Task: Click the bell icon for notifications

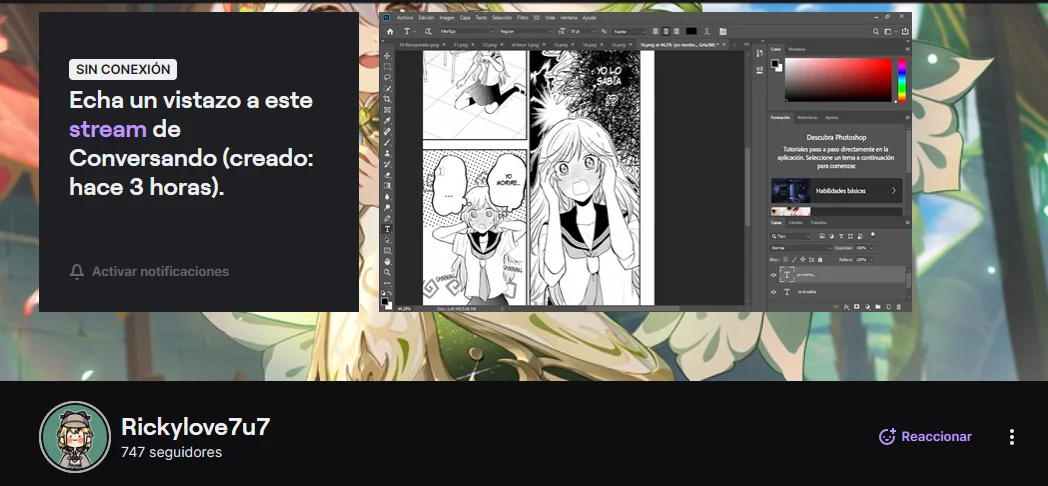Action: click(77, 272)
